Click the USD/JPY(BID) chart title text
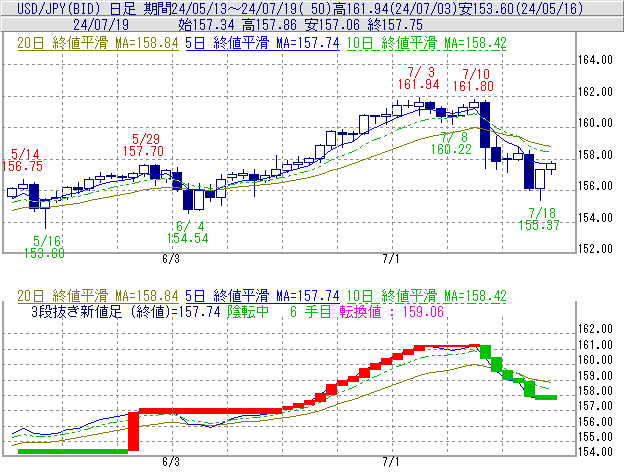 (x=58, y=8)
